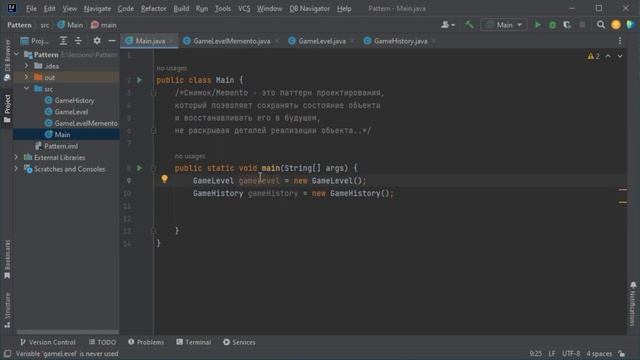Expand all in Project tool window

pos(63,41)
